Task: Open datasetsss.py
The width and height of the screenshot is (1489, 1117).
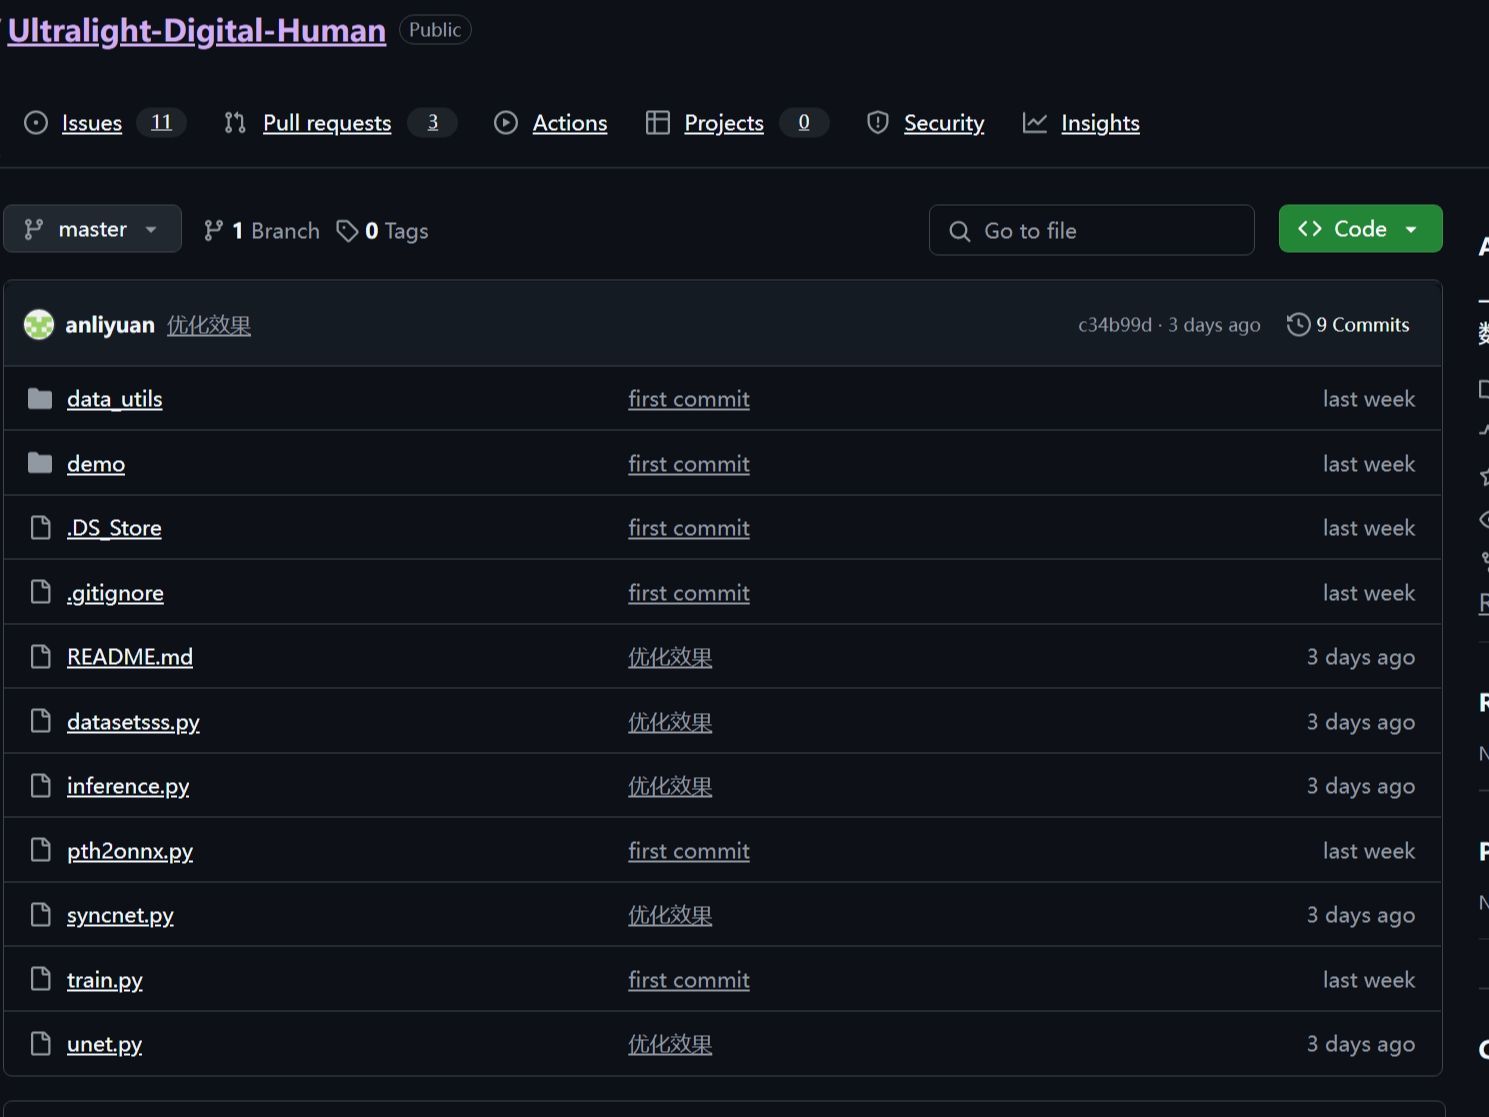Action: (133, 722)
